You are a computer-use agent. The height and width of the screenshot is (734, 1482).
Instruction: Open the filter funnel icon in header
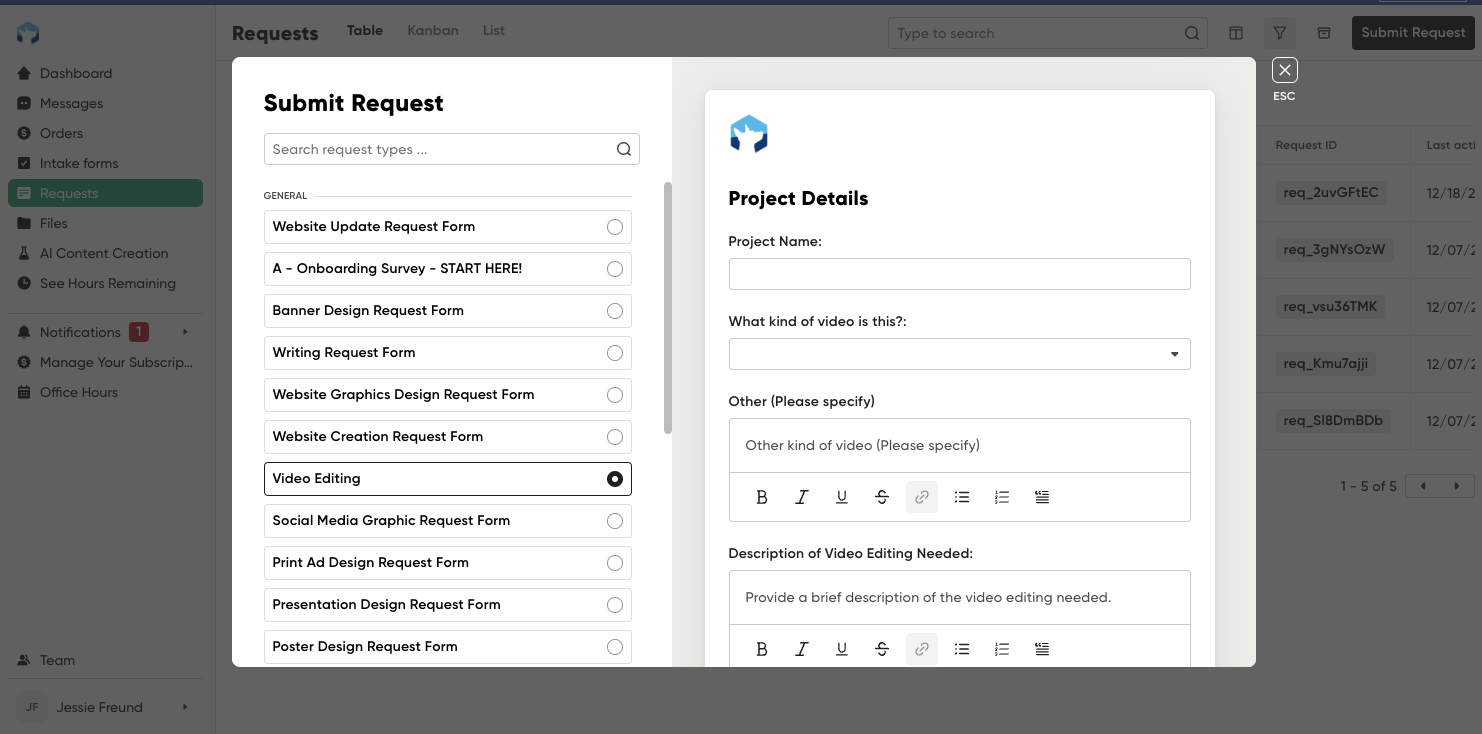point(1280,33)
